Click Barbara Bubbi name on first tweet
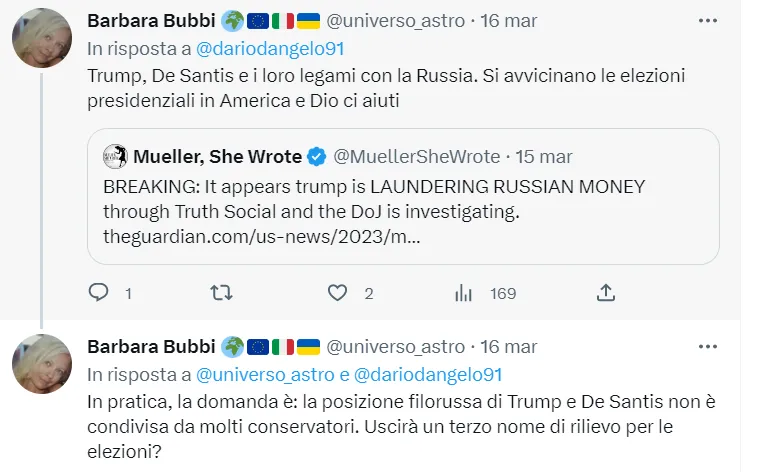 click(x=150, y=20)
